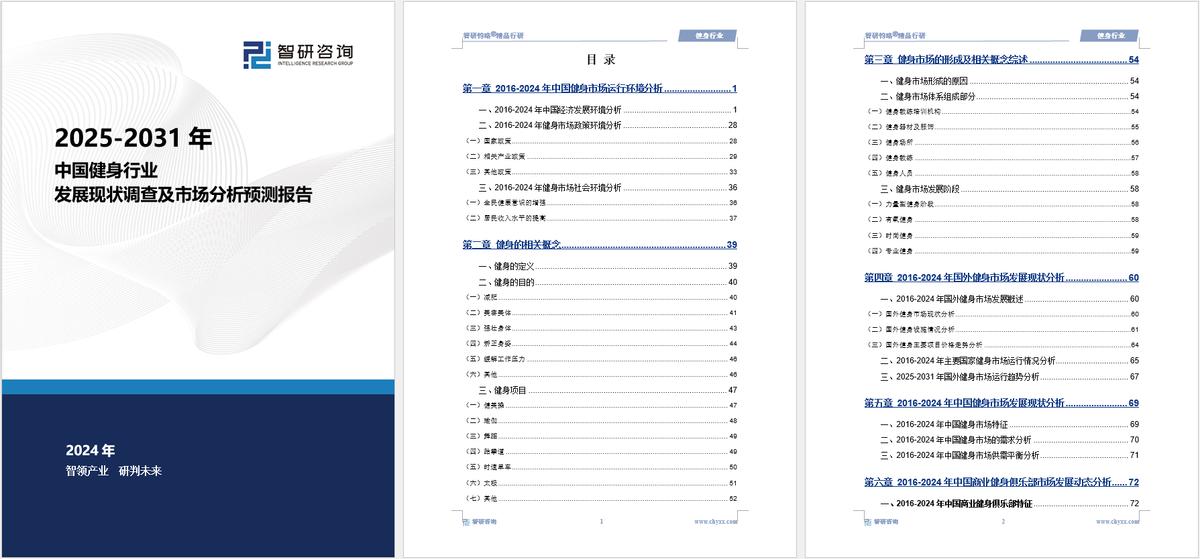Image resolution: width=1200 pixels, height=559 pixels.
Task: Click the 目录 heading on page 1
Action: tap(600, 60)
